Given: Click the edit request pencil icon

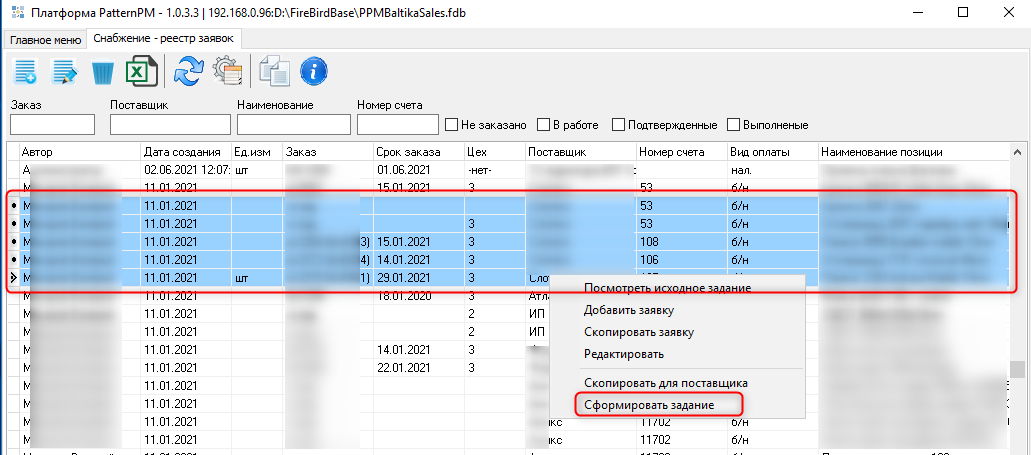Looking at the screenshot, I should click(x=65, y=72).
